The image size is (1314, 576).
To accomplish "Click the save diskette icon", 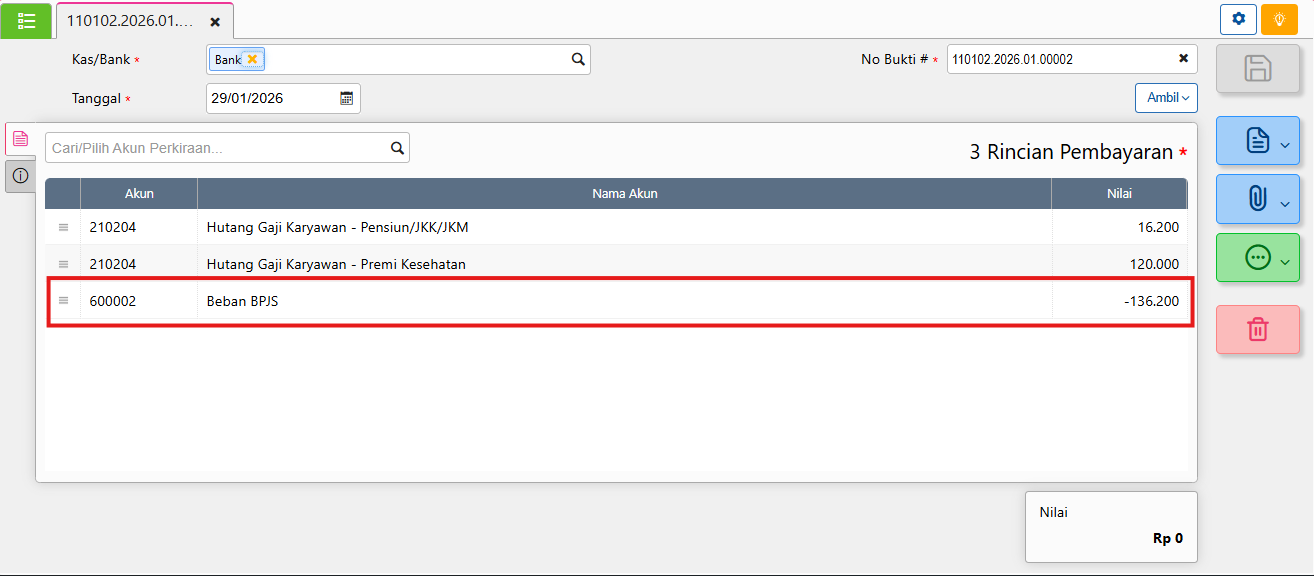I will coord(1257,69).
